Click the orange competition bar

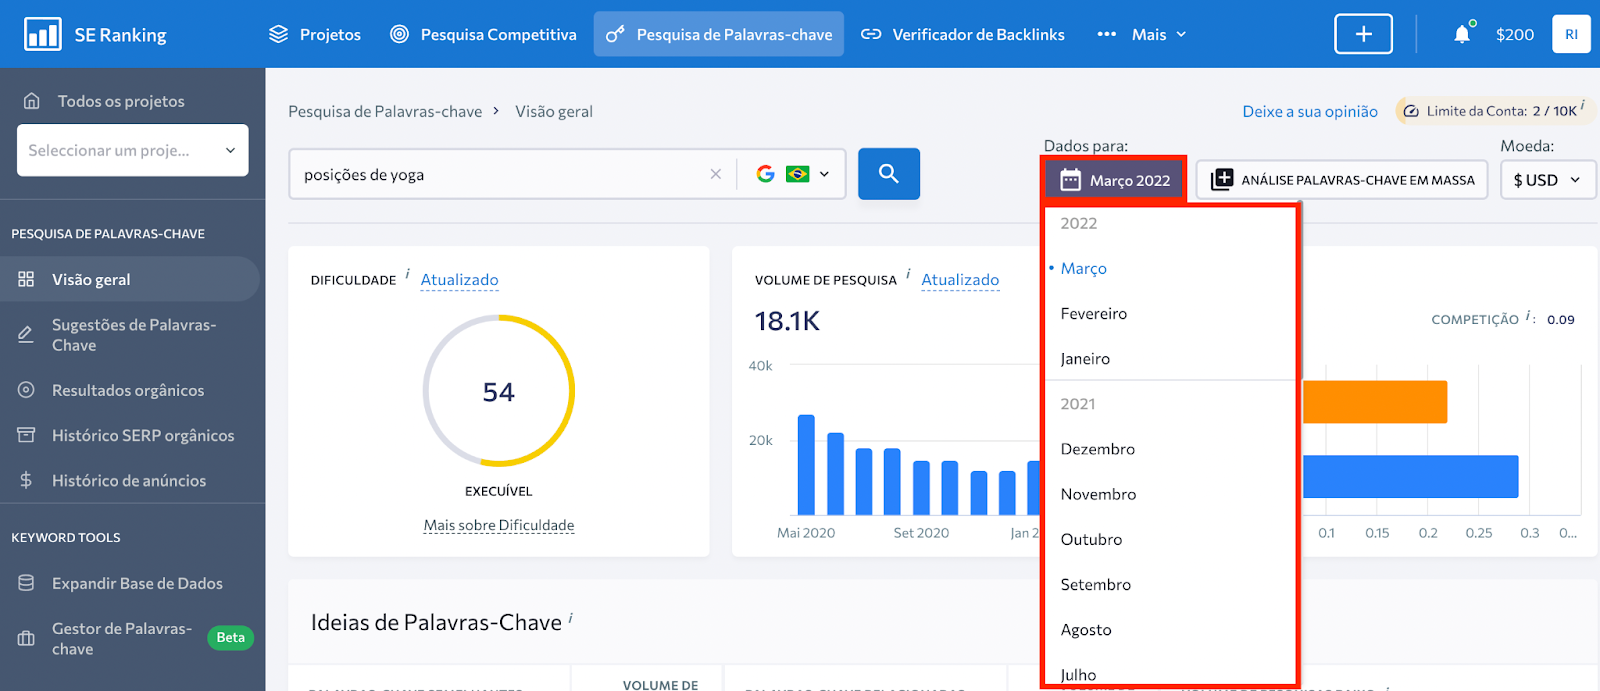tap(1374, 402)
